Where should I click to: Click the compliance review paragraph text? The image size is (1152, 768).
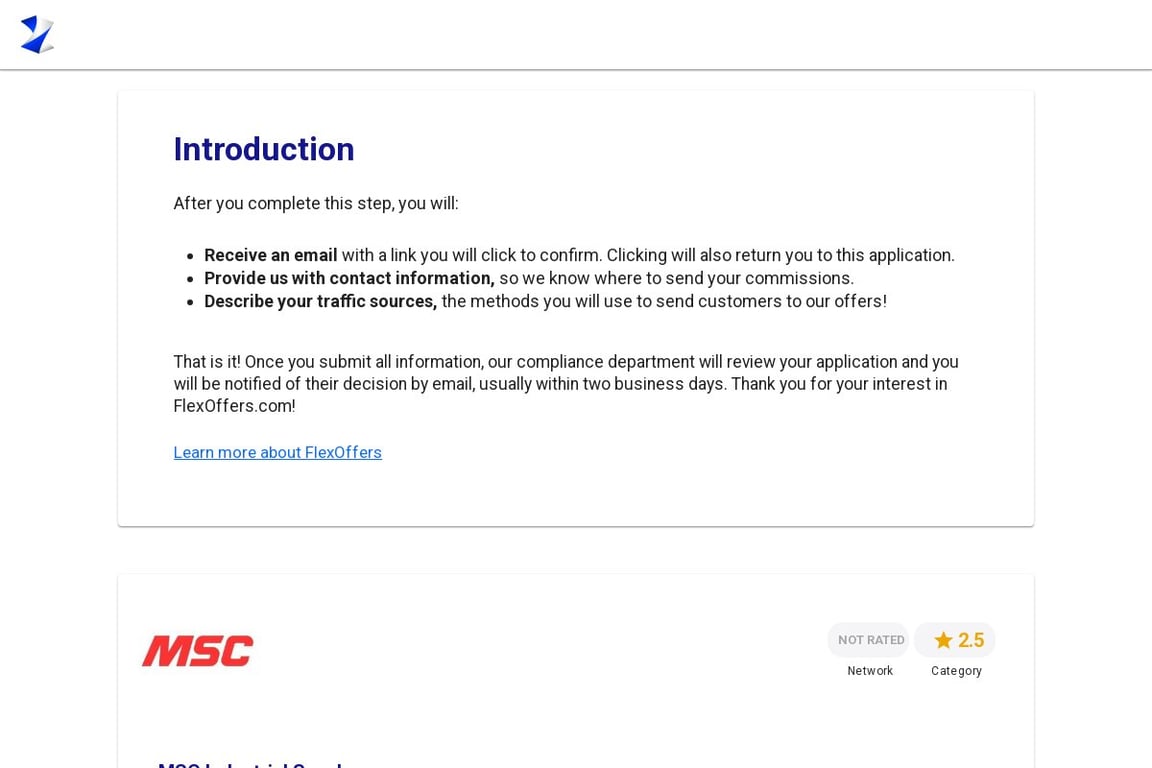(x=565, y=383)
